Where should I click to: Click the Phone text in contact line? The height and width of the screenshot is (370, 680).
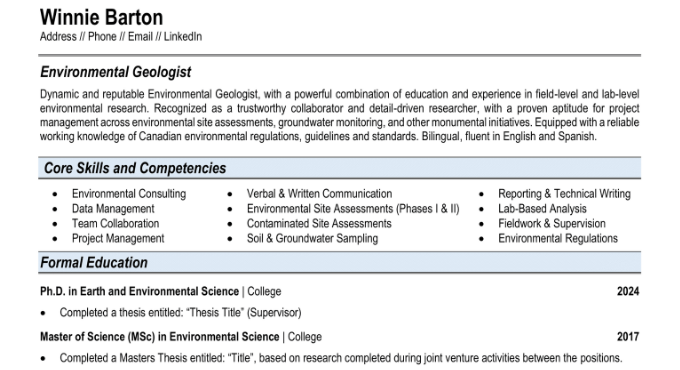pyautogui.click(x=102, y=36)
